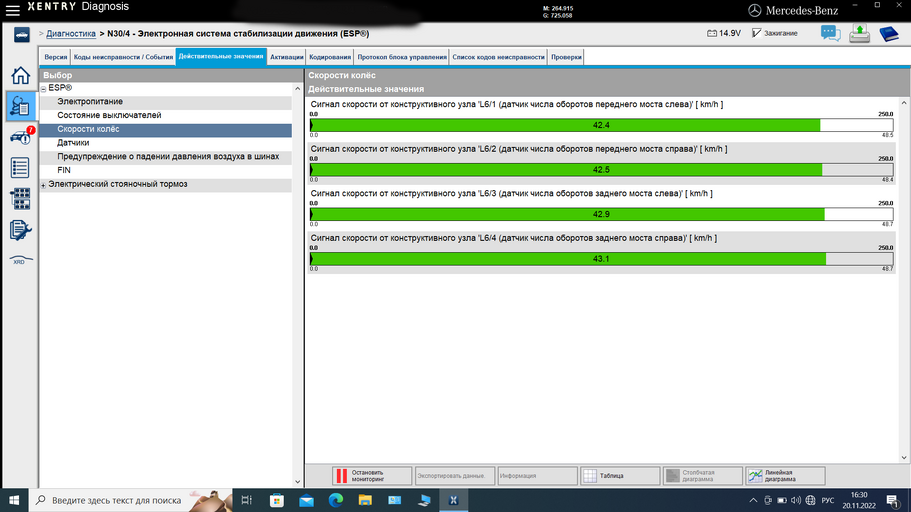The width and height of the screenshot is (911, 512).
Task: Open the Коды неисправности / События tab
Action: coord(123,57)
